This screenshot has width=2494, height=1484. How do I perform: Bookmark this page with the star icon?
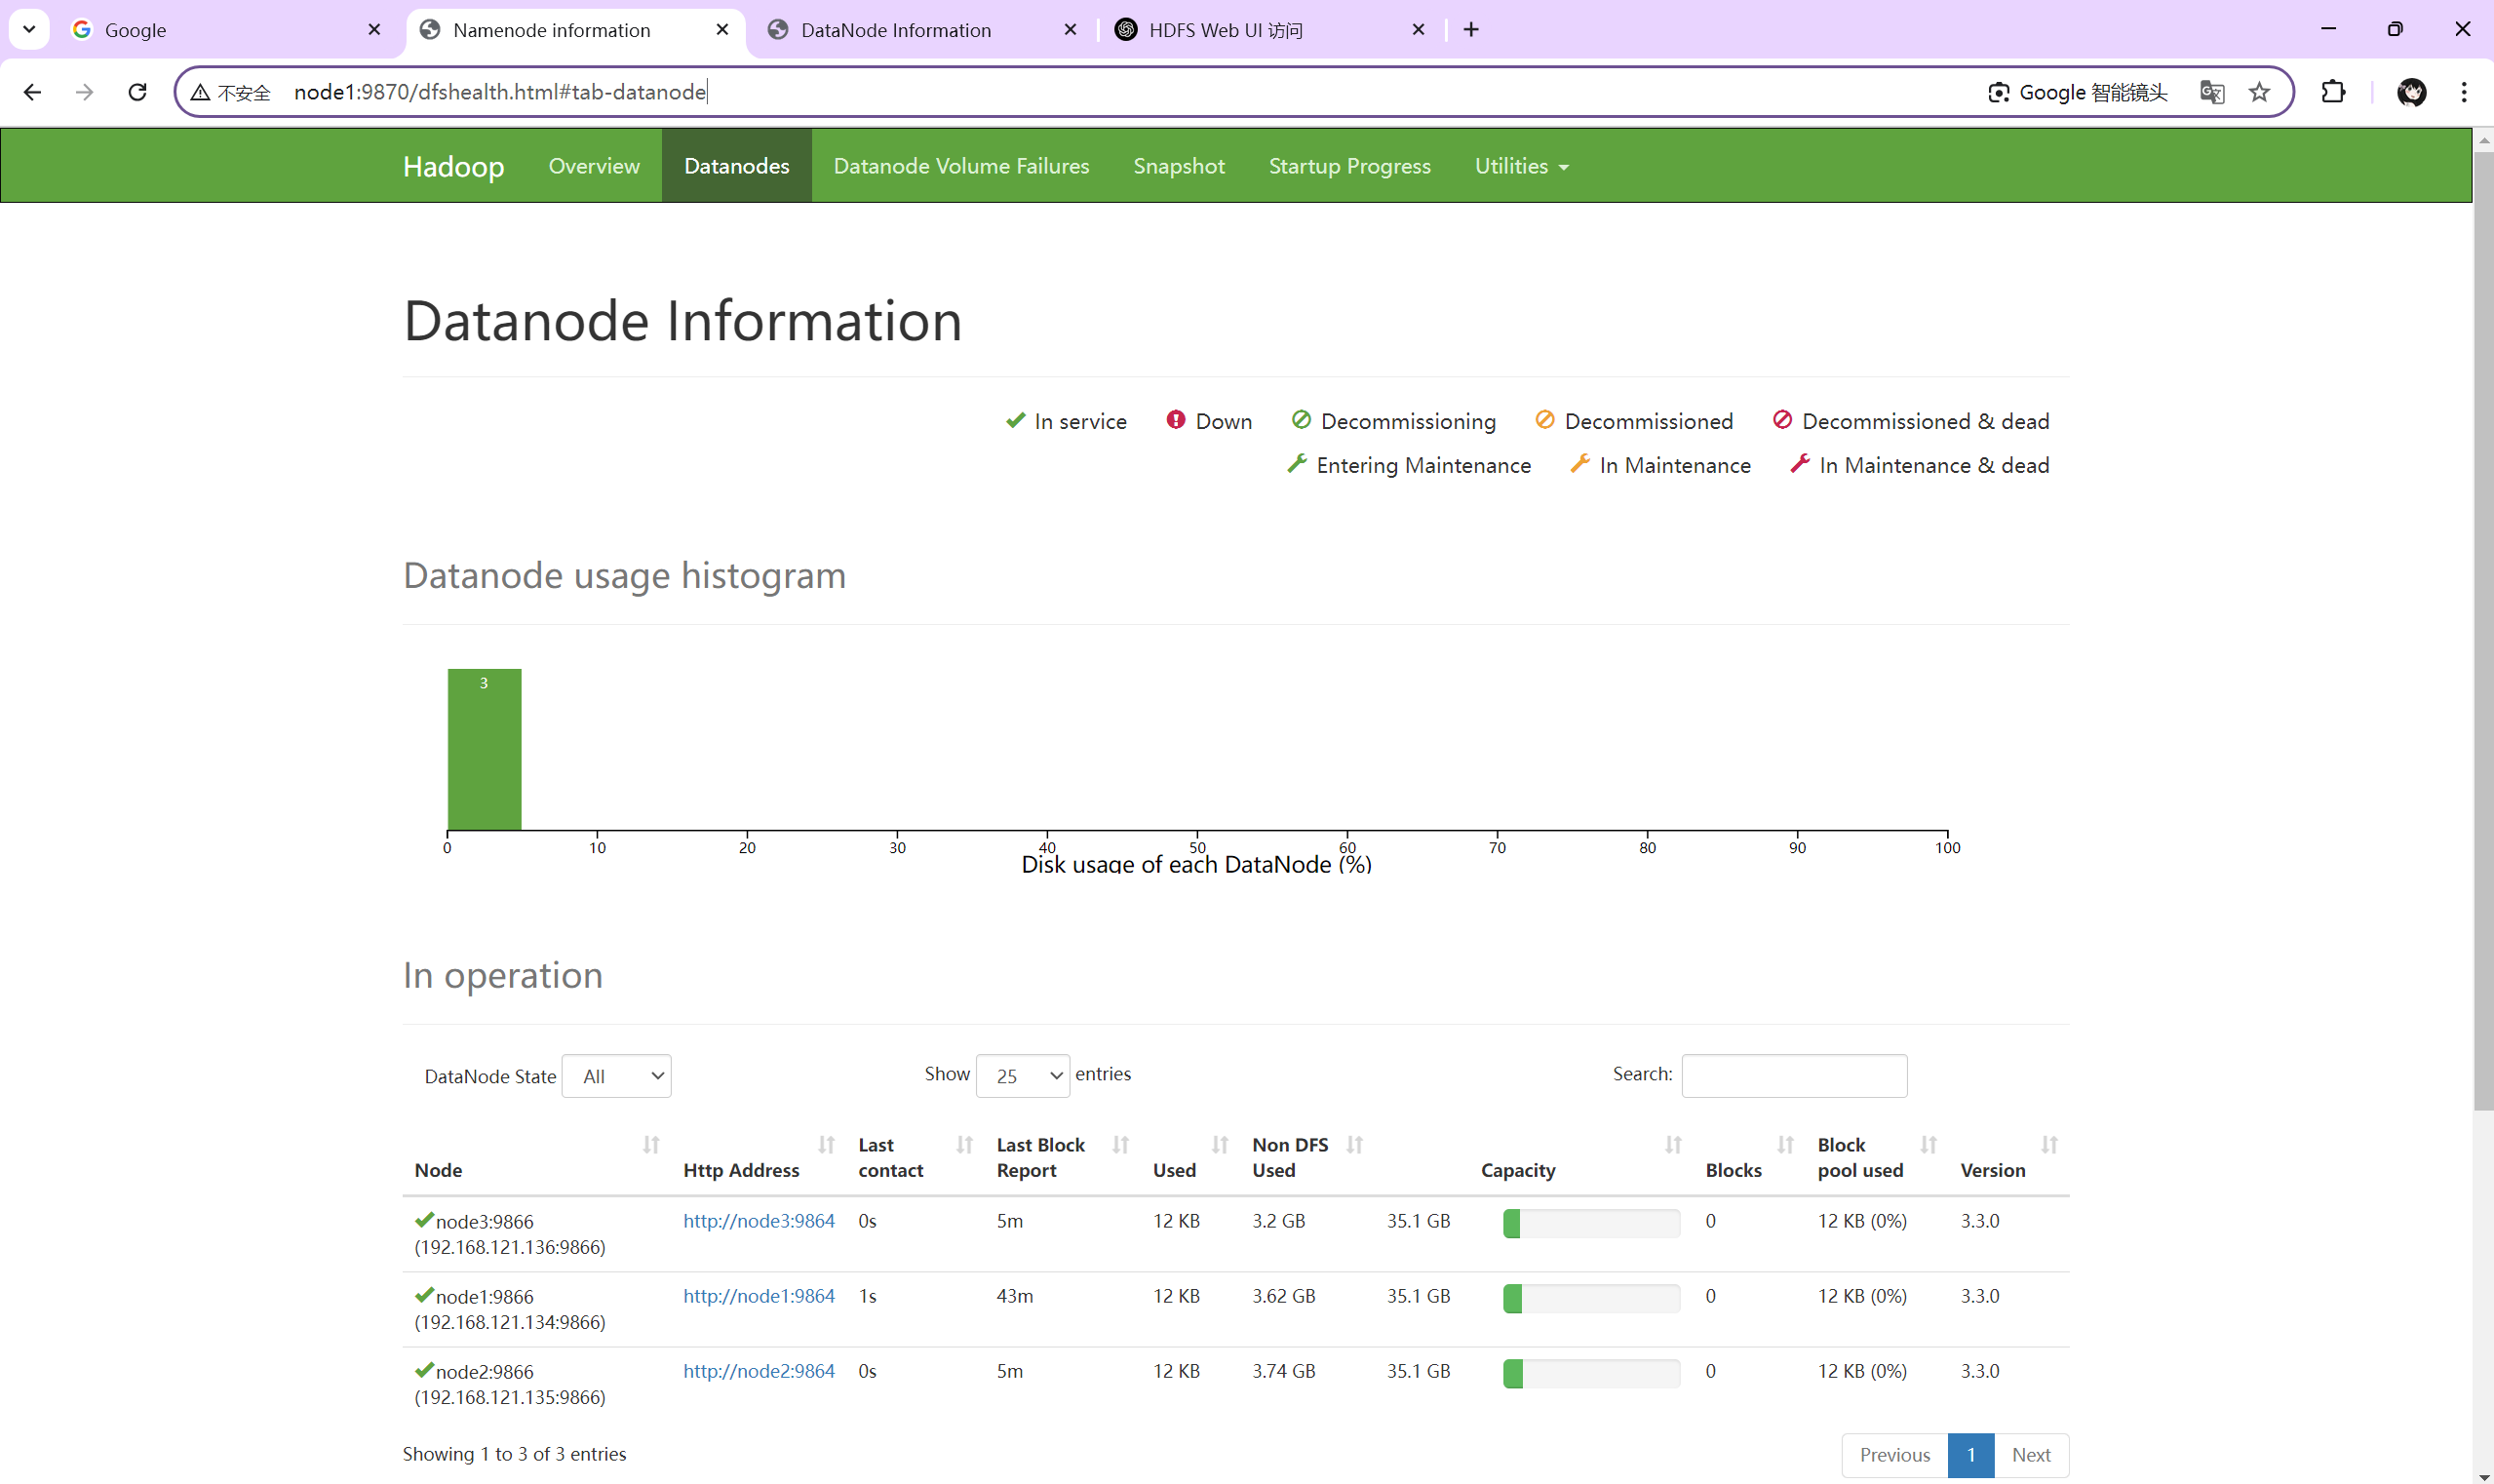coord(2259,92)
